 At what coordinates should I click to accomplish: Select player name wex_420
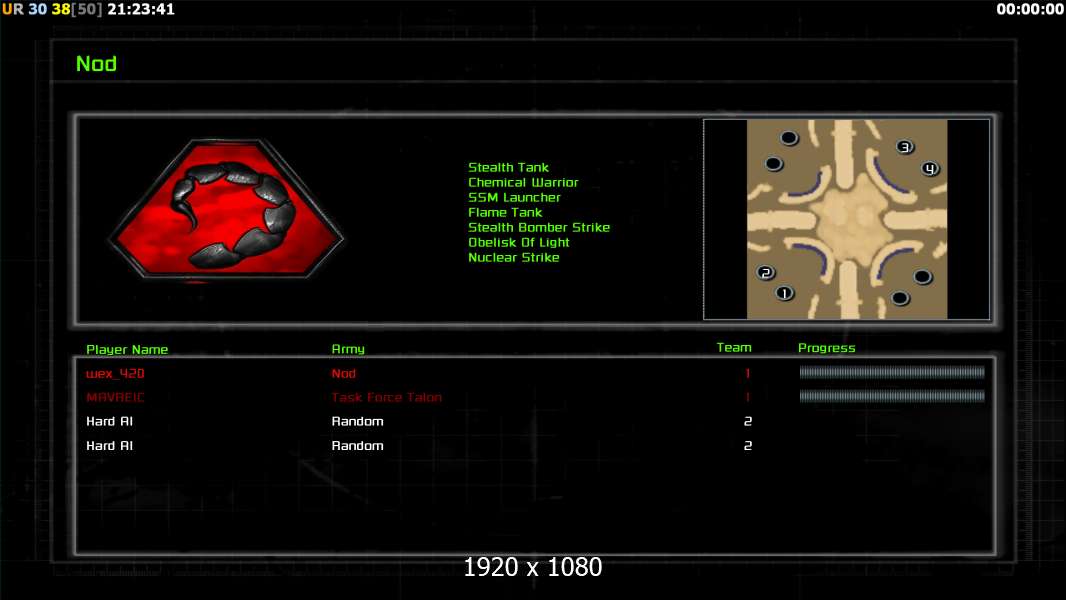[115, 374]
